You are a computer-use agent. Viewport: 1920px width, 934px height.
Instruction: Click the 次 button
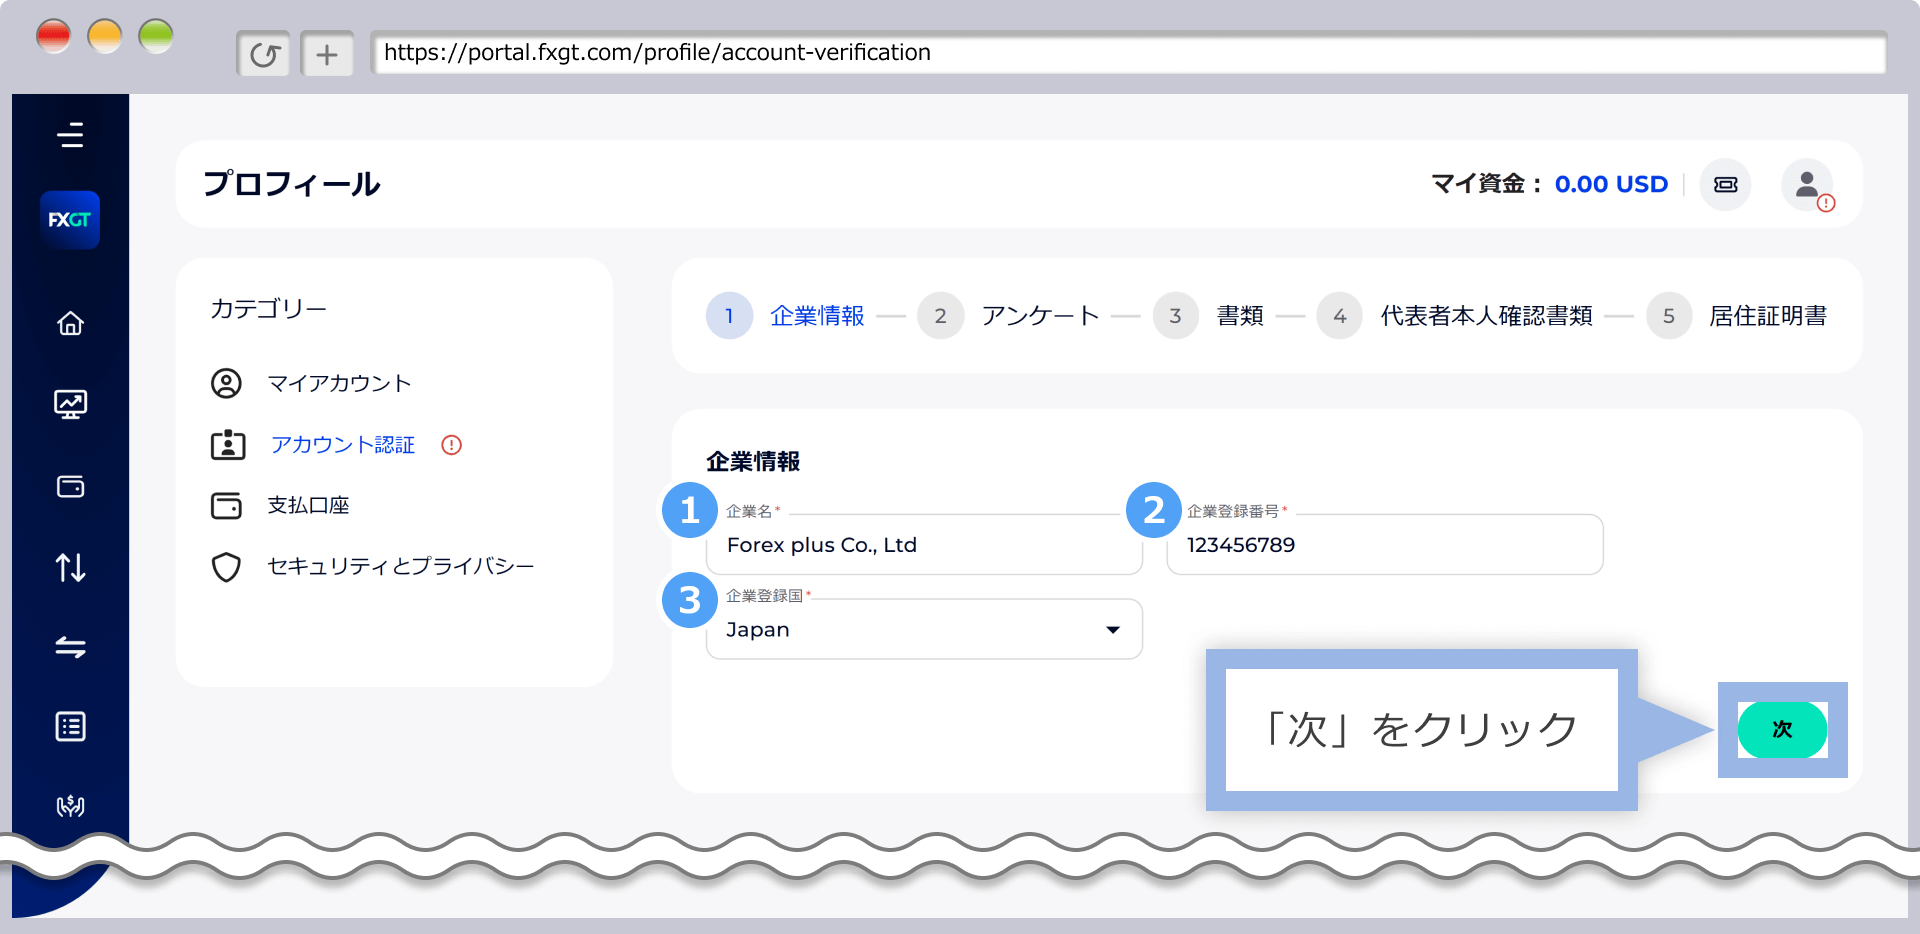click(x=1782, y=730)
